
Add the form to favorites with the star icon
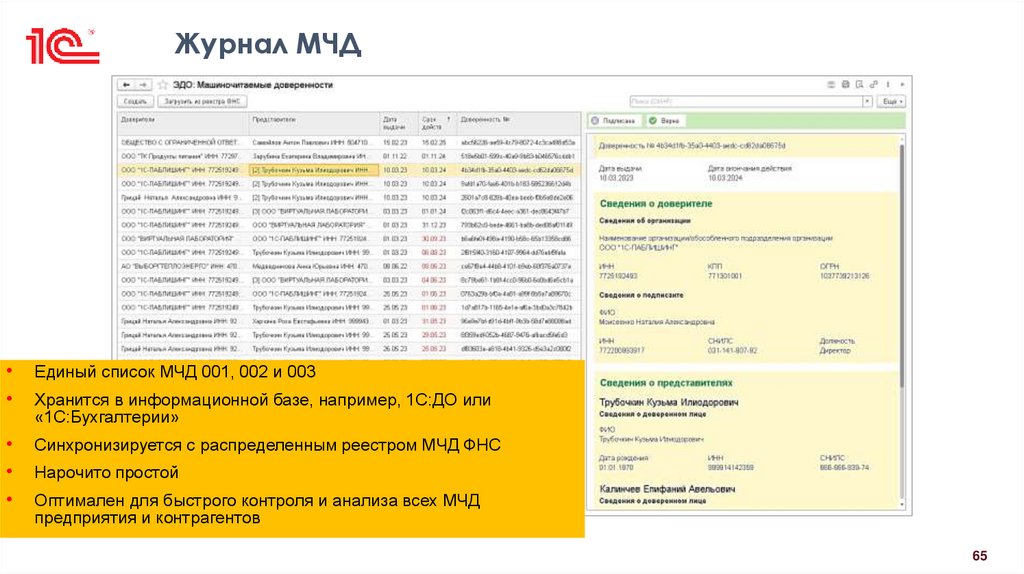pyautogui.click(x=163, y=85)
